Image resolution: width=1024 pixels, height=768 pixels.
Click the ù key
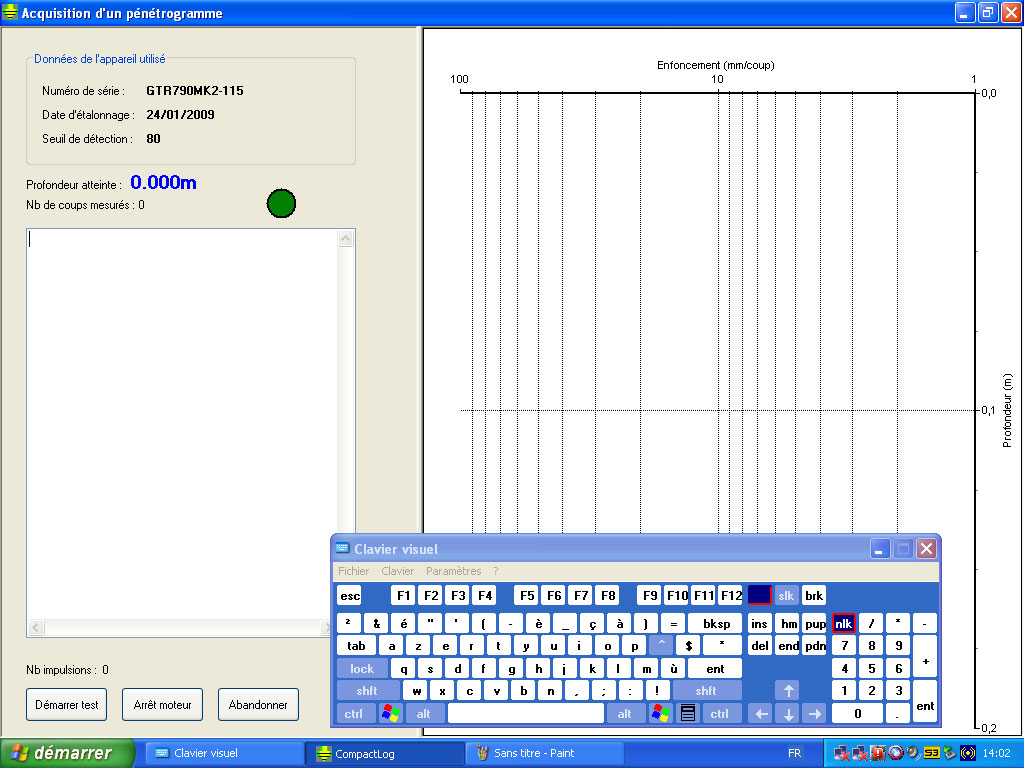tap(673, 668)
